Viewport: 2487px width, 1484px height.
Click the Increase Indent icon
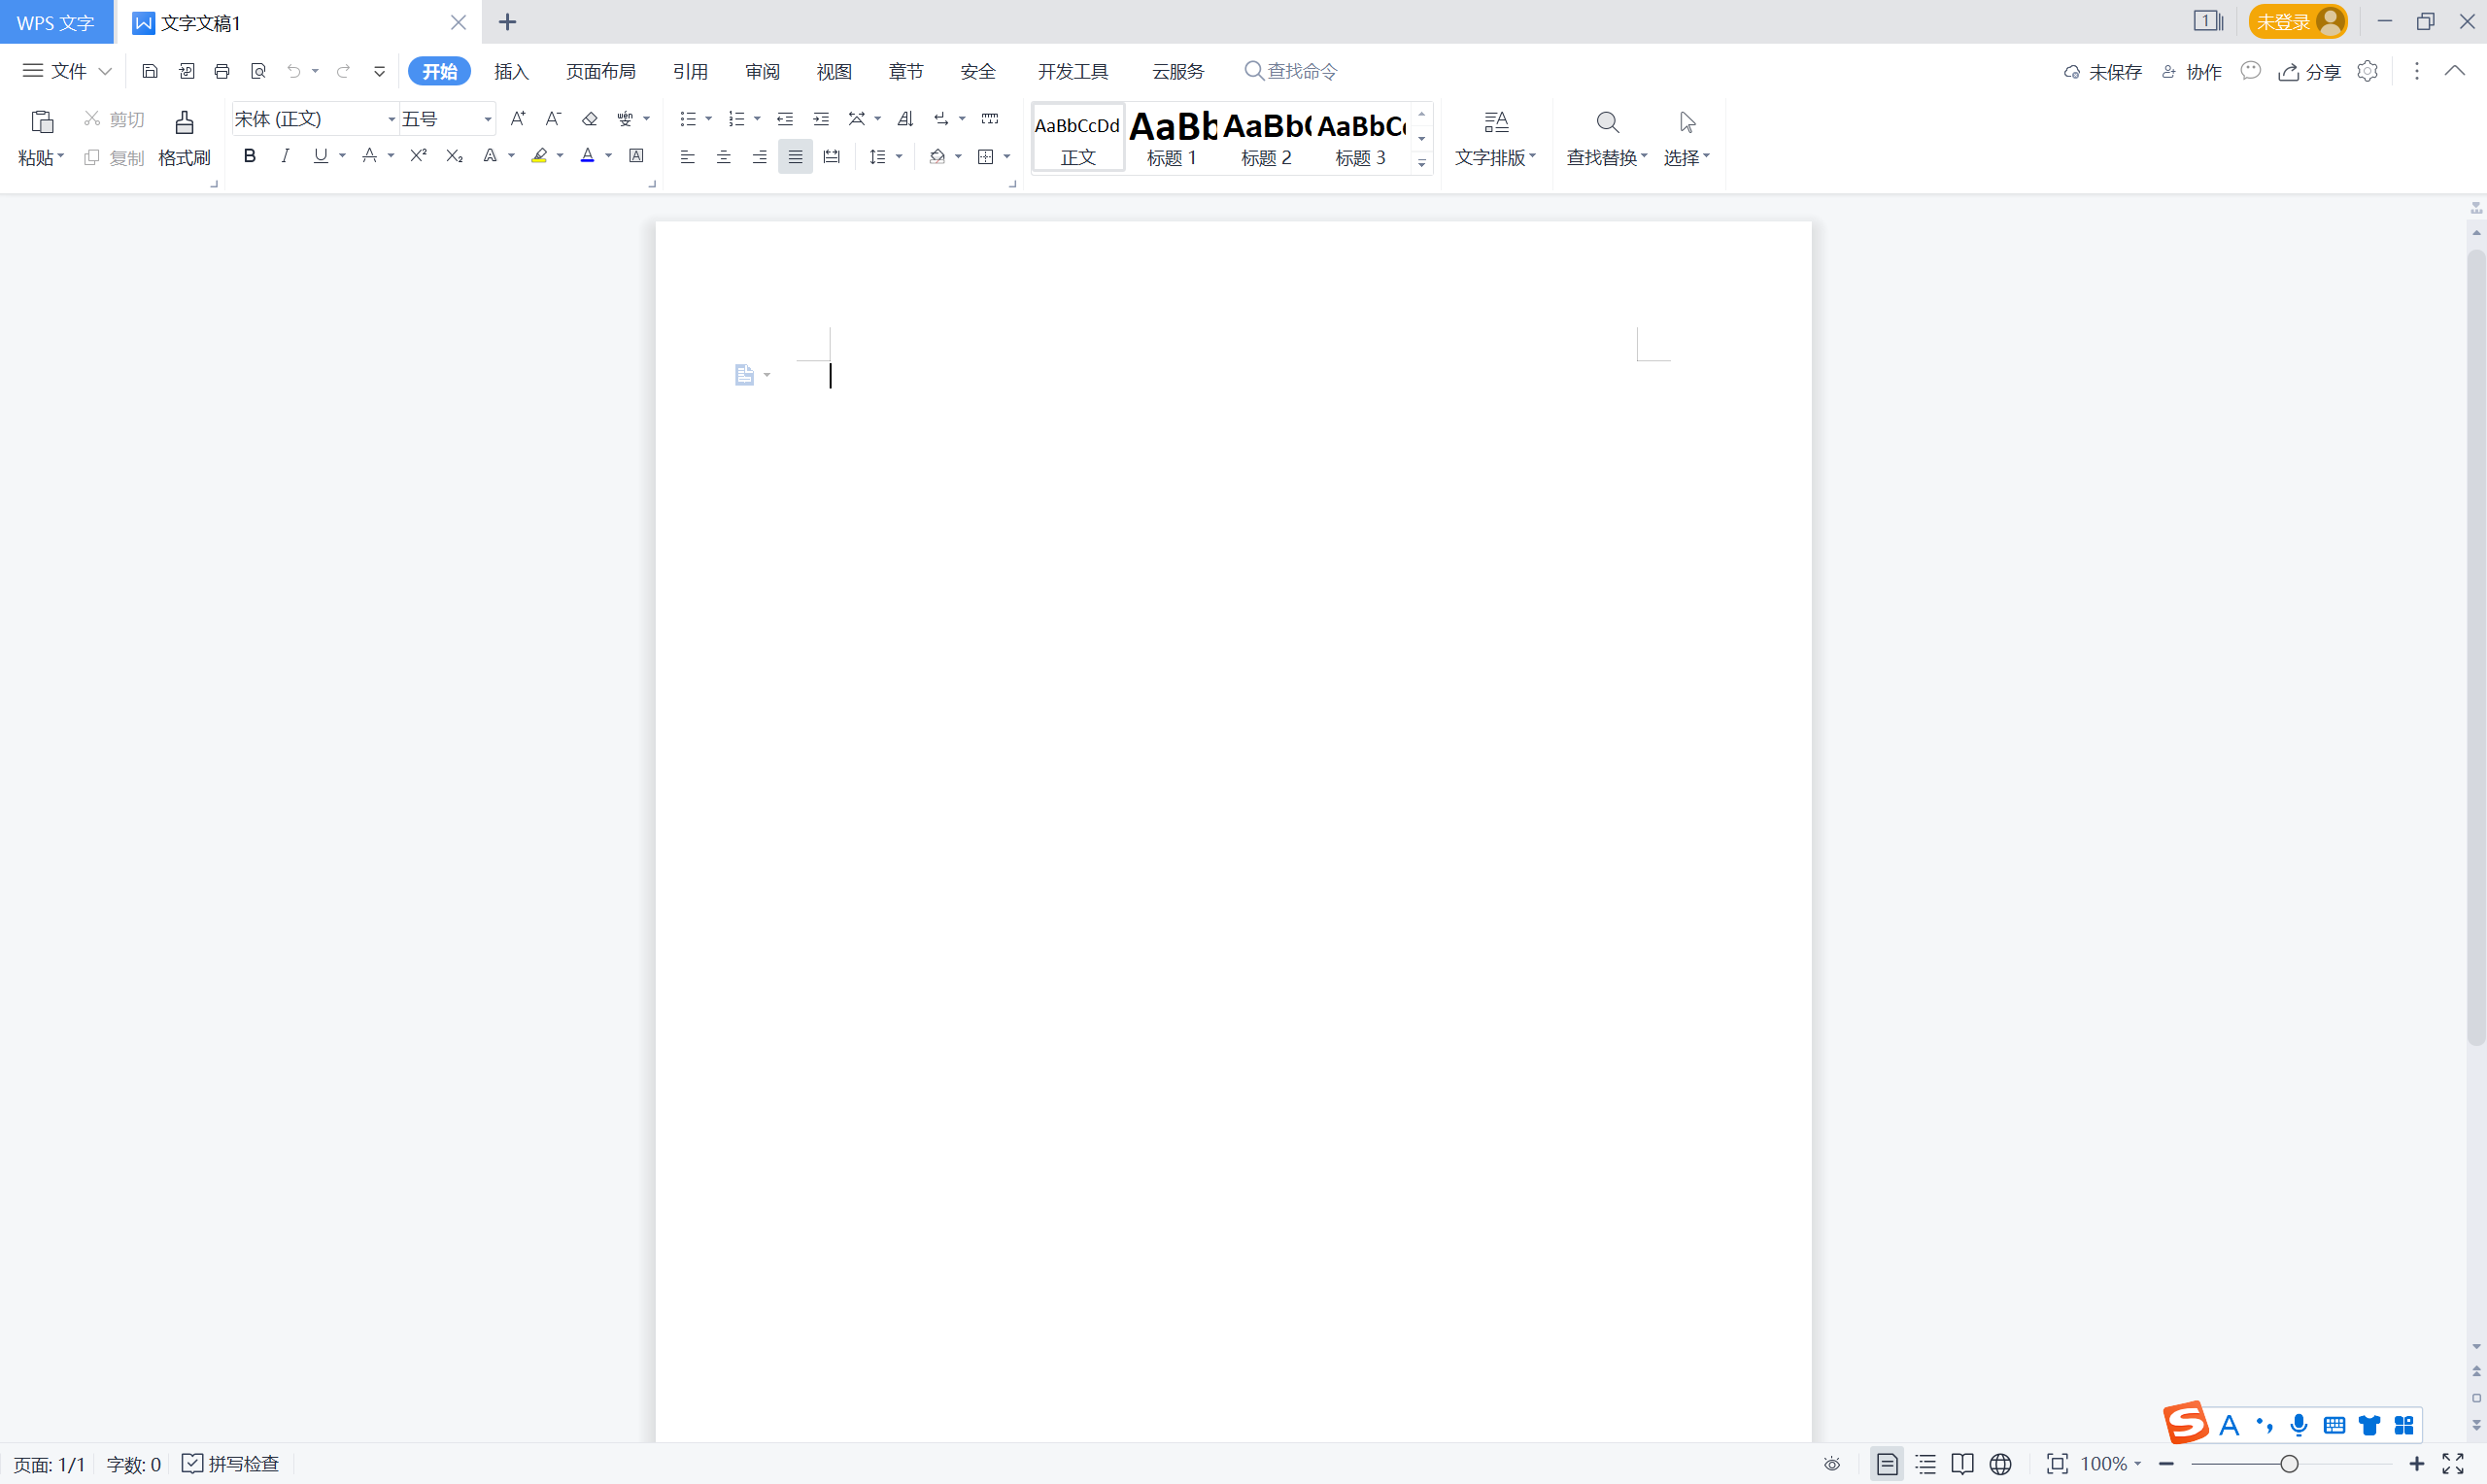click(821, 119)
